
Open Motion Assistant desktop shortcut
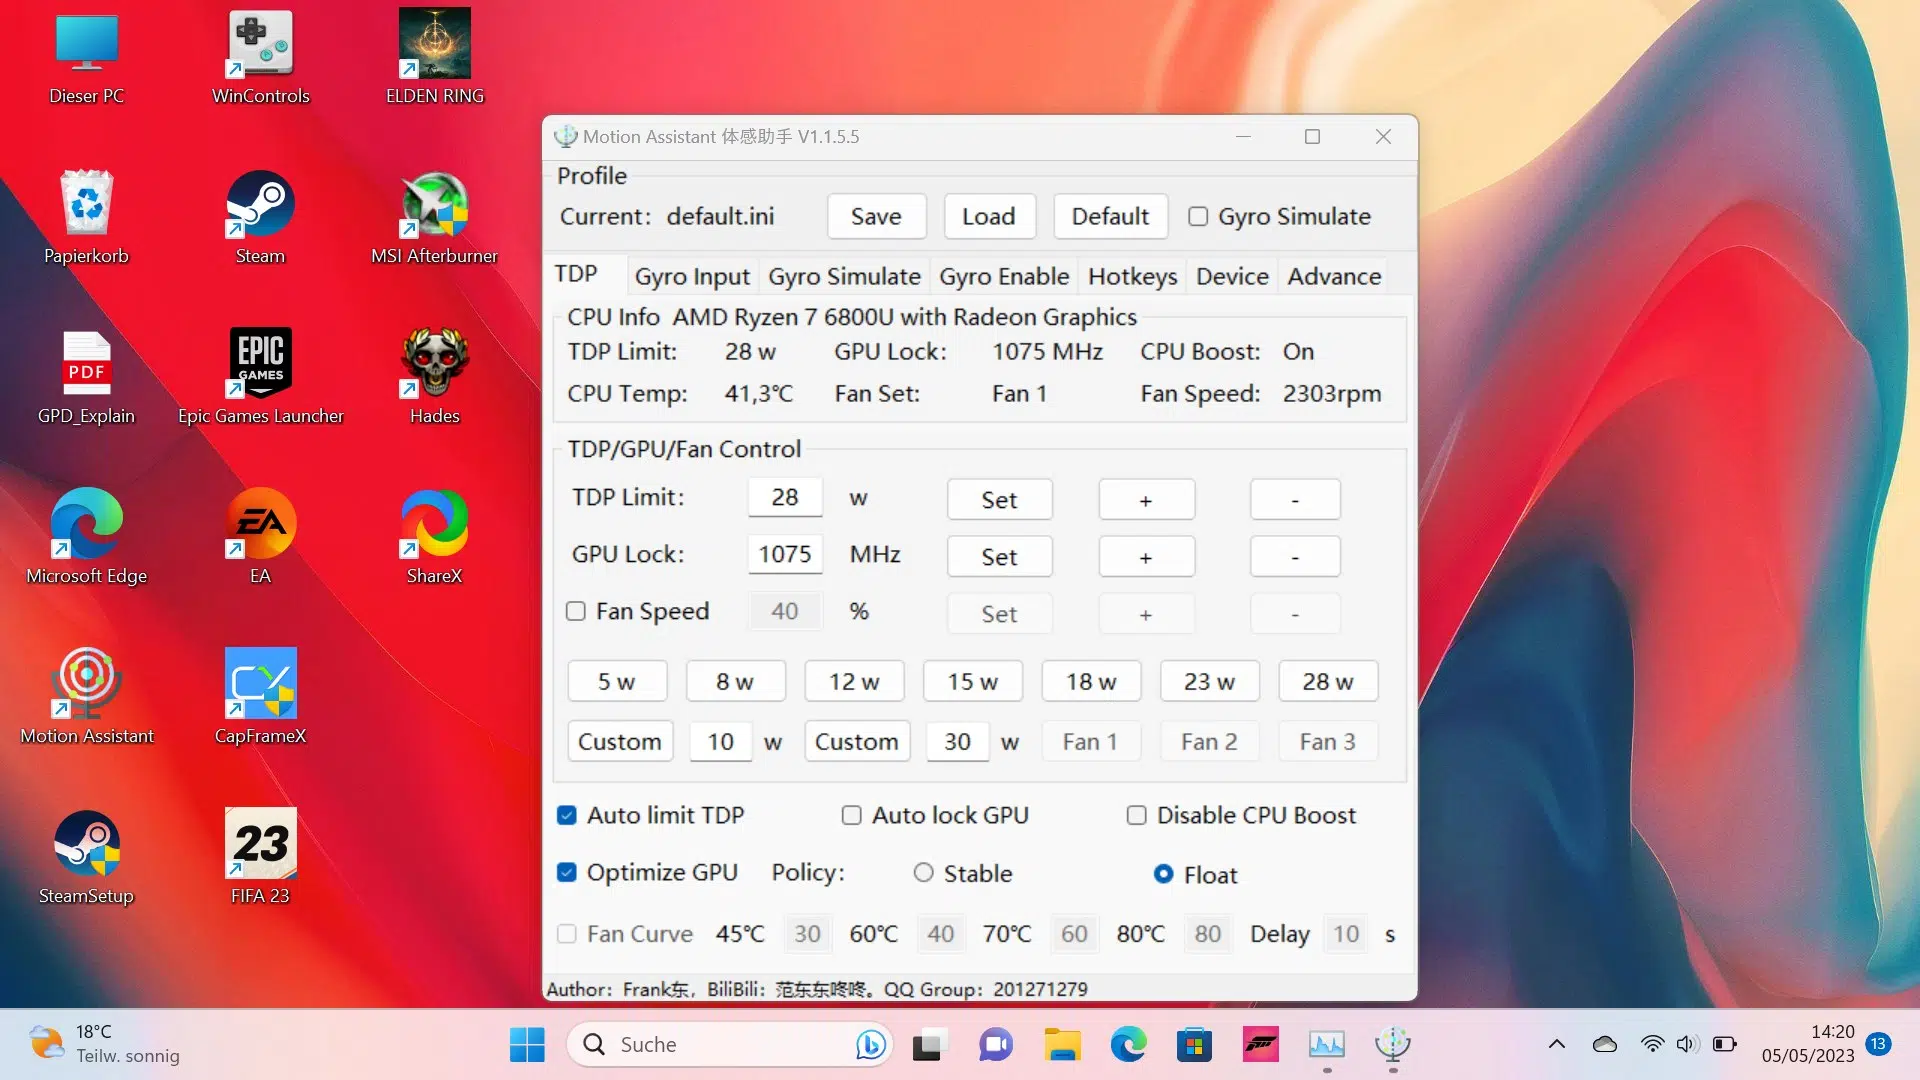[87, 698]
